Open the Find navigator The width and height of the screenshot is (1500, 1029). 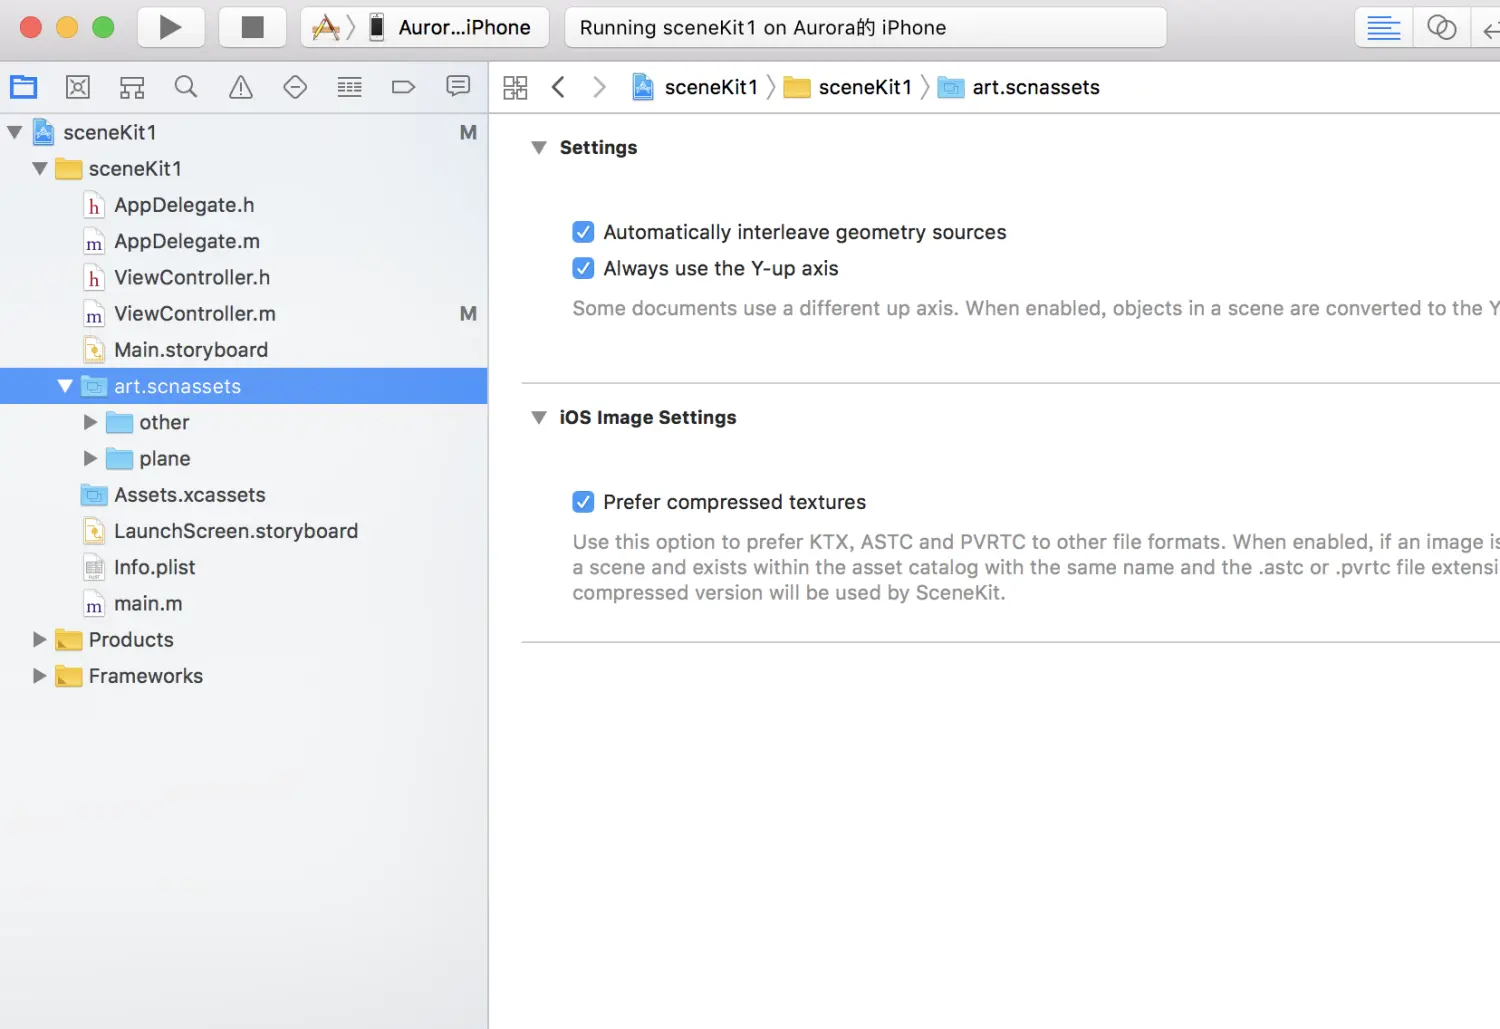[x=186, y=87]
